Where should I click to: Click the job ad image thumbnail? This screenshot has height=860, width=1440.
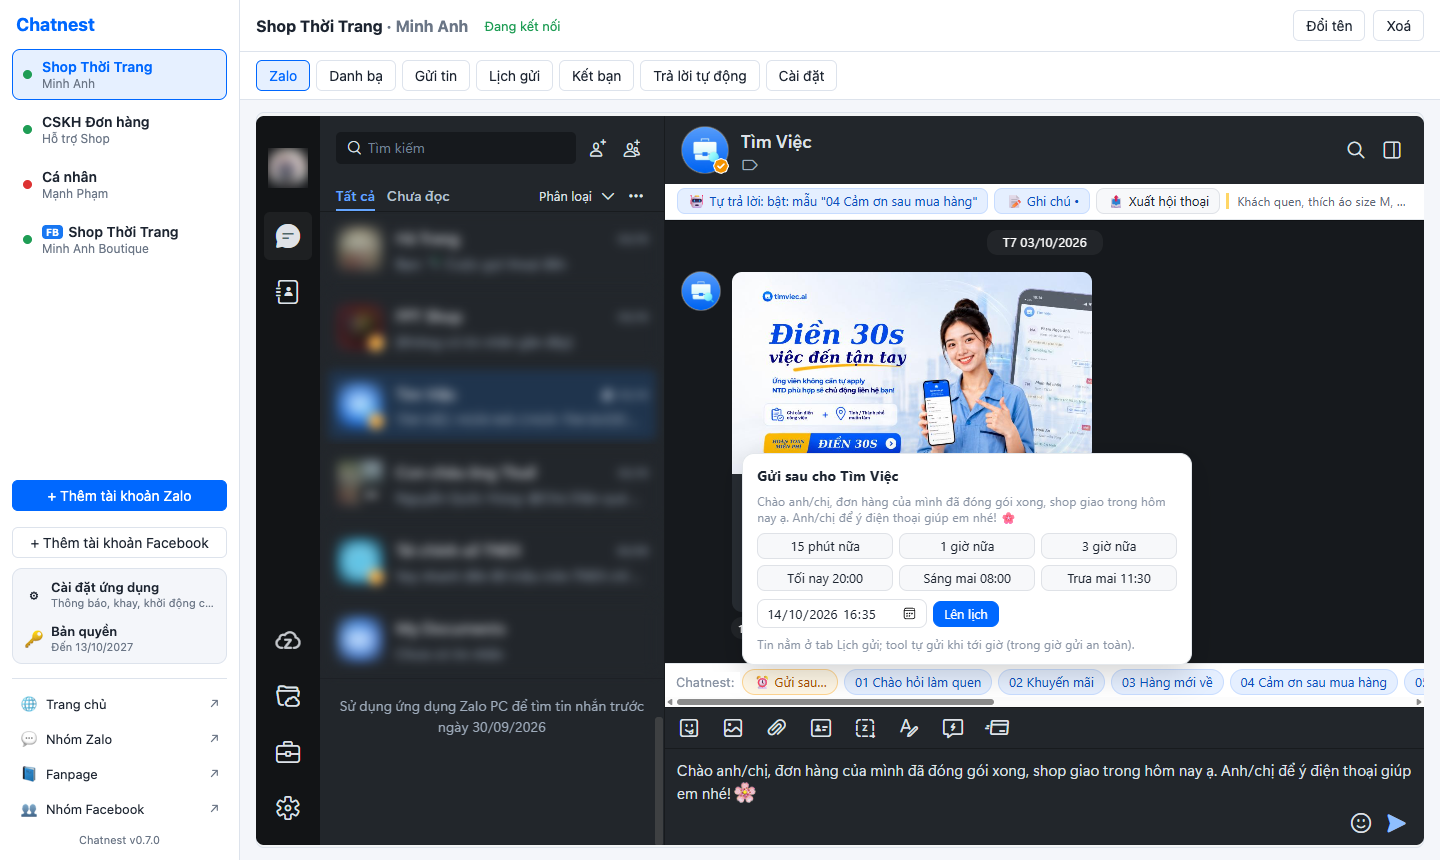pyautogui.click(x=912, y=363)
